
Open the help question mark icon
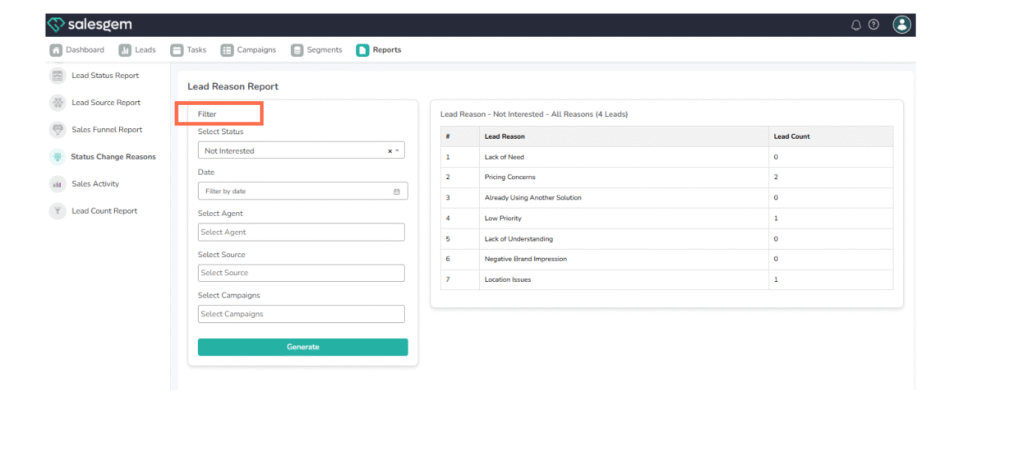click(x=873, y=25)
